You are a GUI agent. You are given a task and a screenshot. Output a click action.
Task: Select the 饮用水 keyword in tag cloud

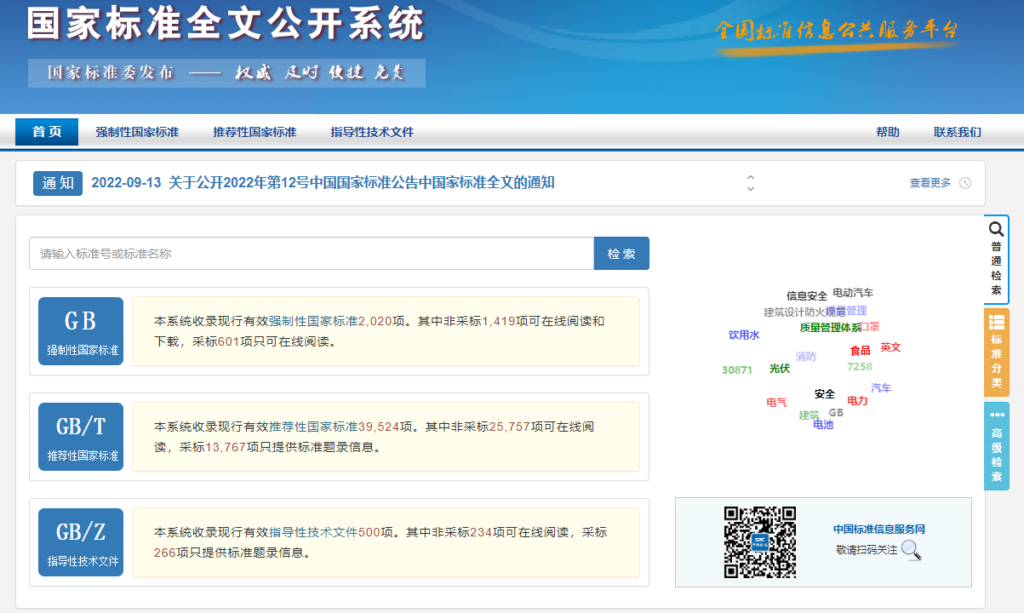pos(744,335)
